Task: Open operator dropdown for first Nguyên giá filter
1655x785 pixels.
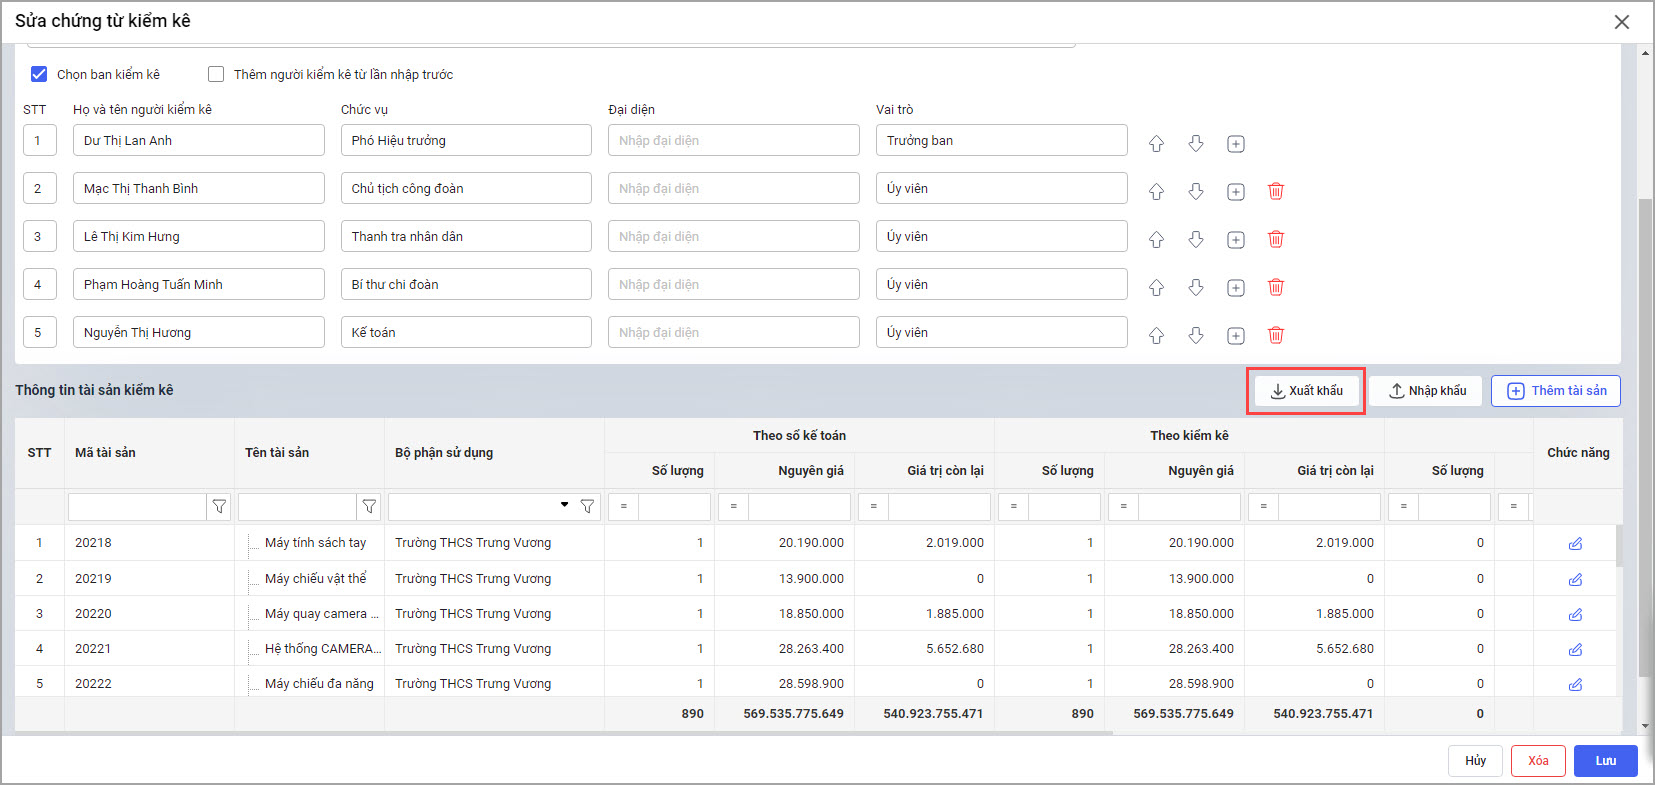Action: 734,507
